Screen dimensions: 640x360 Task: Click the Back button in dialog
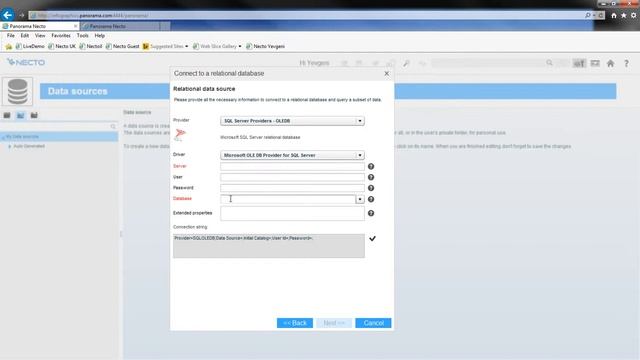click(295, 323)
